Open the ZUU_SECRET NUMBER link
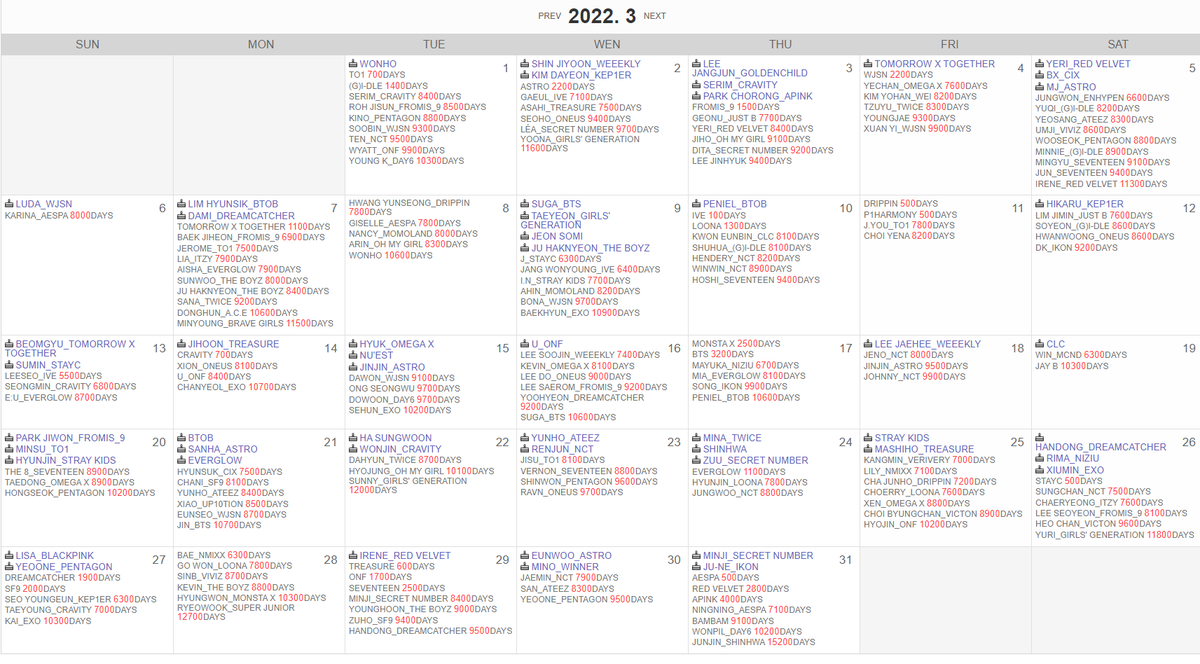 coord(755,461)
